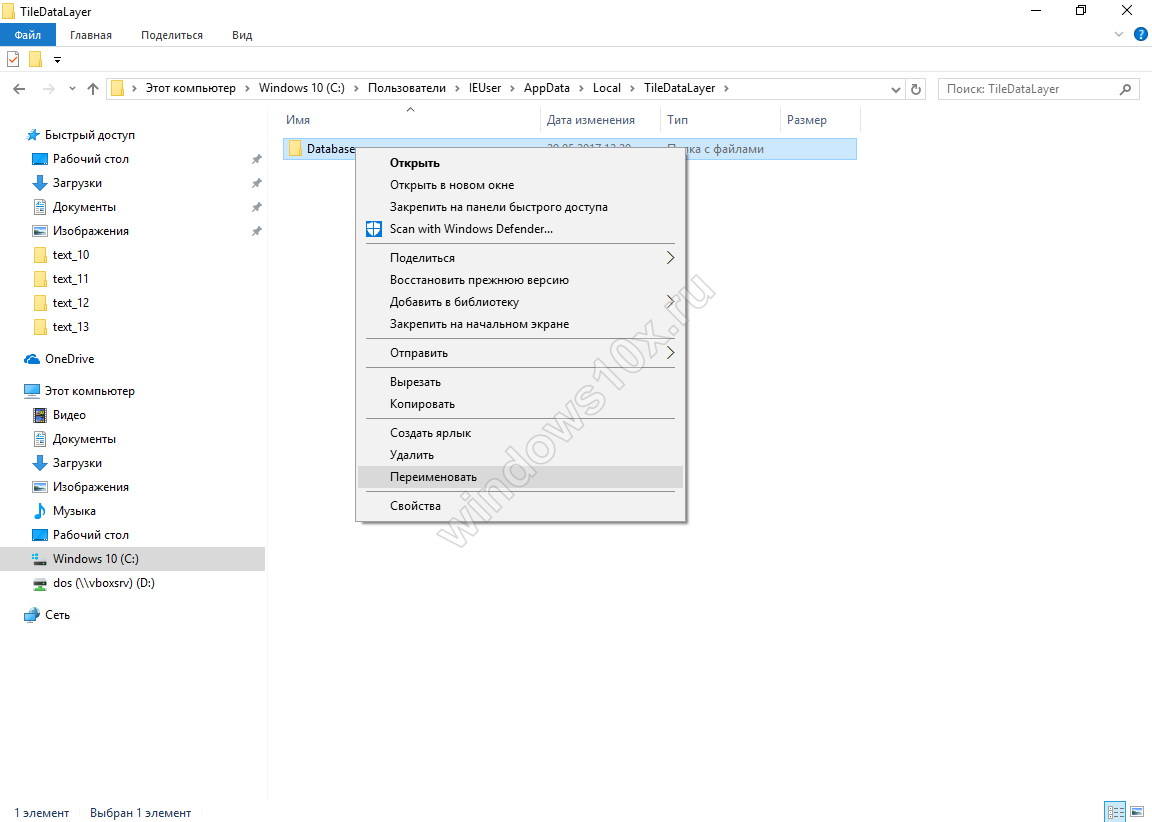Select Переименовать in context menu
Image resolution: width=1152 pixels, height=822 pixels.
pos(433,477)
